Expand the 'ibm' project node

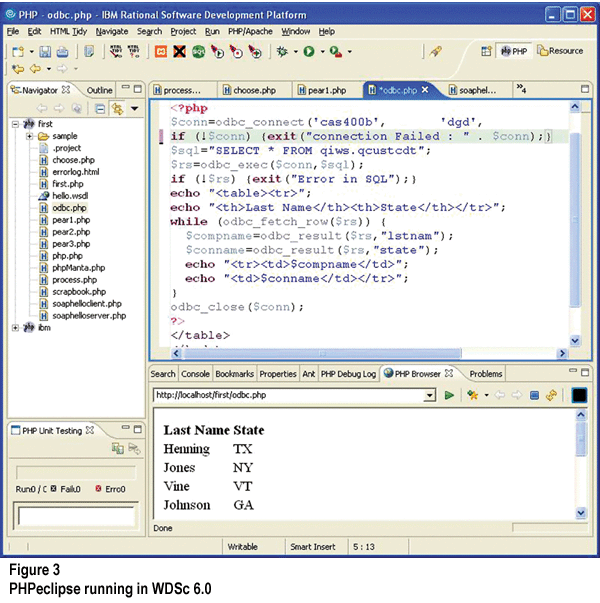point(15,328)
